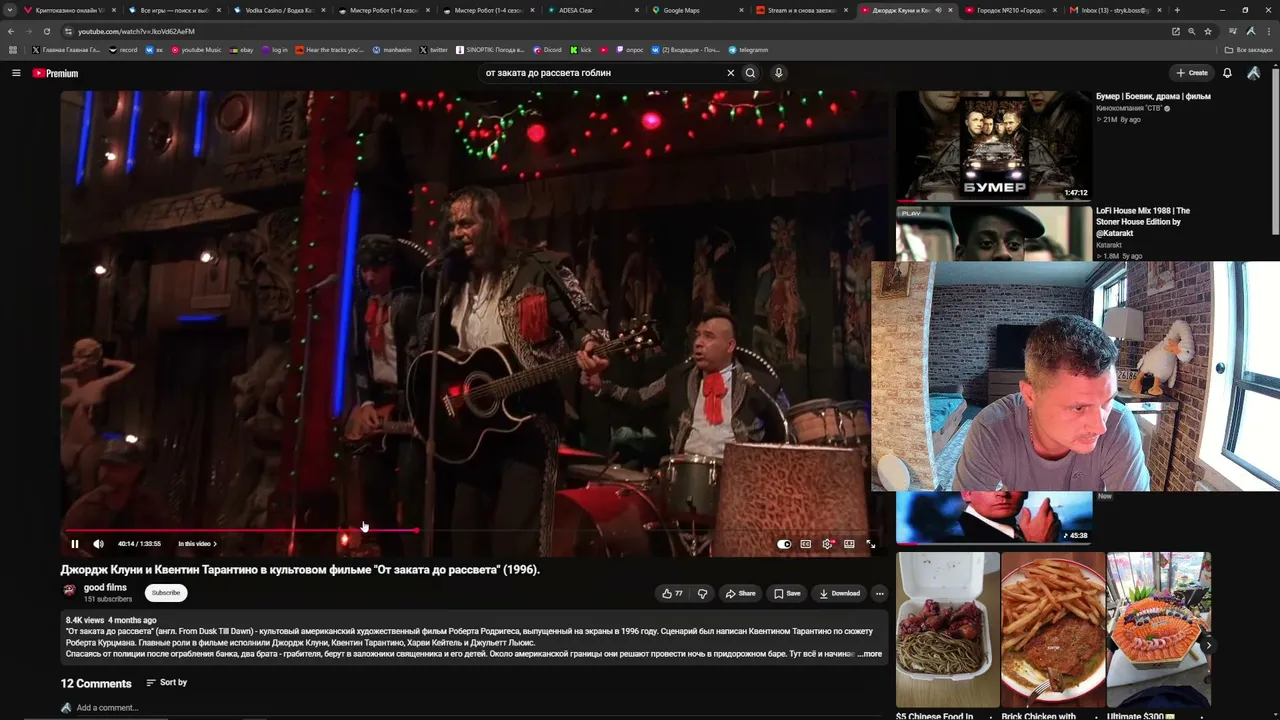The height and width of the screenshot is (720, 1280).
Task: Open the tab search dropdown arrow
Action: (x=11, y=10)
